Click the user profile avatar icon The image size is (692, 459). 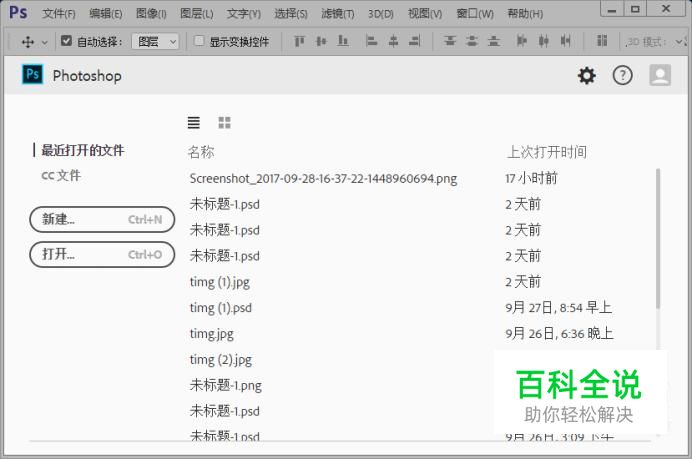[x=660, y=75]
